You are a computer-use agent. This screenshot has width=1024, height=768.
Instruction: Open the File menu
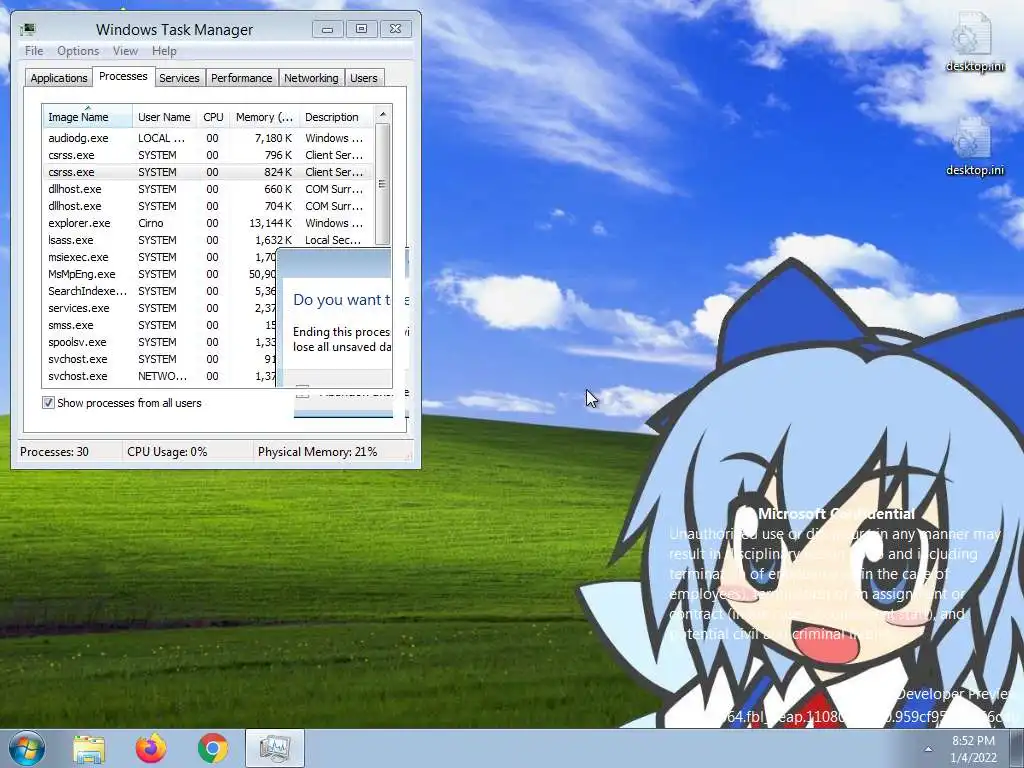click(x=34, y=51)
